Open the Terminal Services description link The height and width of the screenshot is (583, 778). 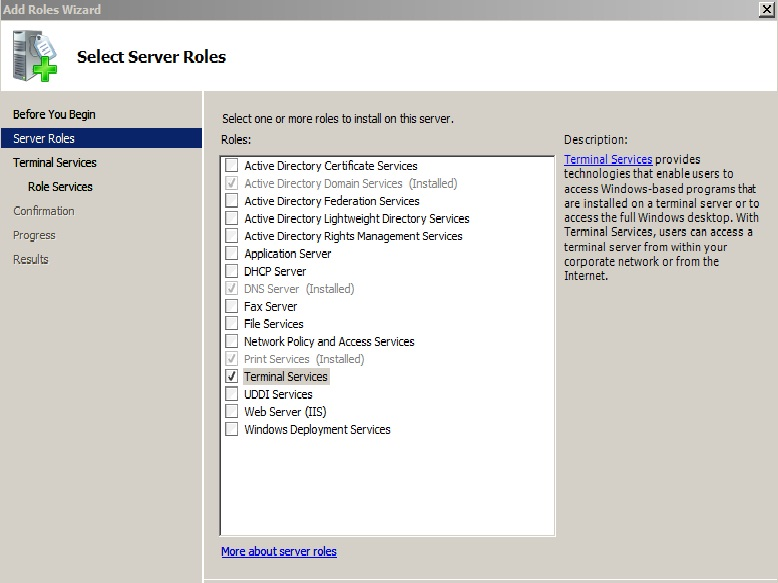pyautogui.click(x=608, y=159)
